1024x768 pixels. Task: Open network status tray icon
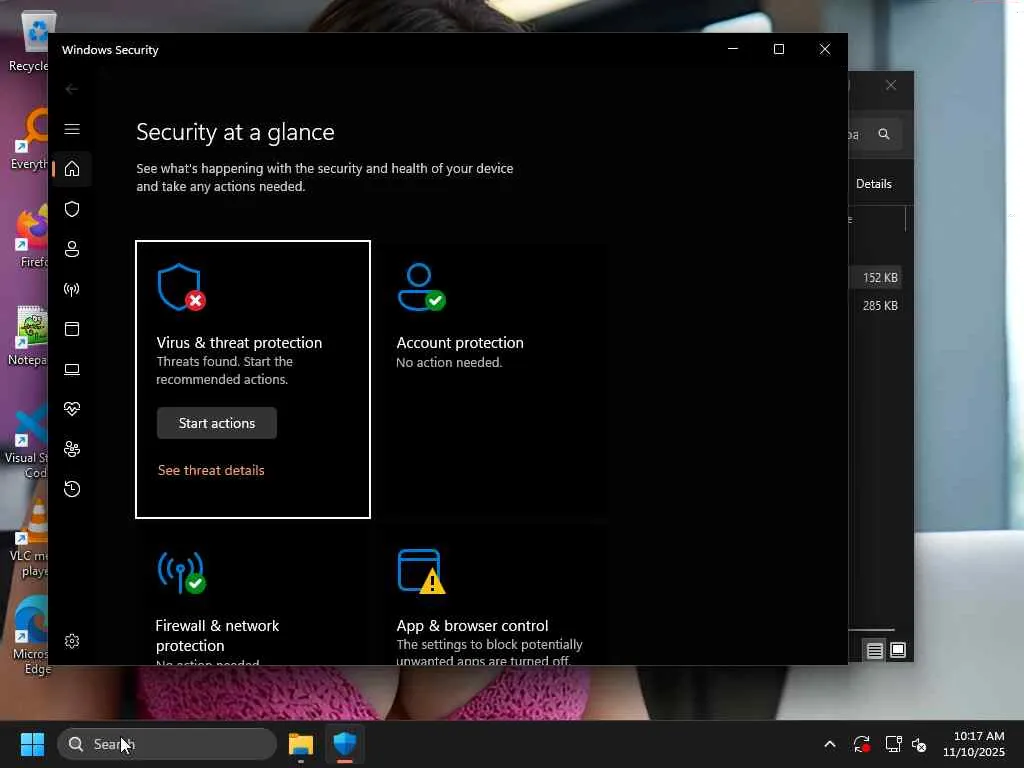(893, 744)
